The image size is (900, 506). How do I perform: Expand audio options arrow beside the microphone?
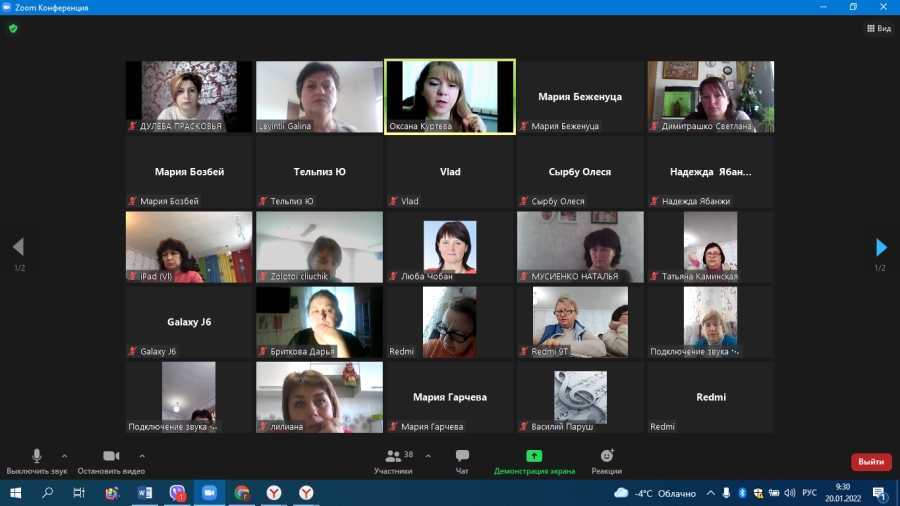pyautogui.click(x=65, y=456)
